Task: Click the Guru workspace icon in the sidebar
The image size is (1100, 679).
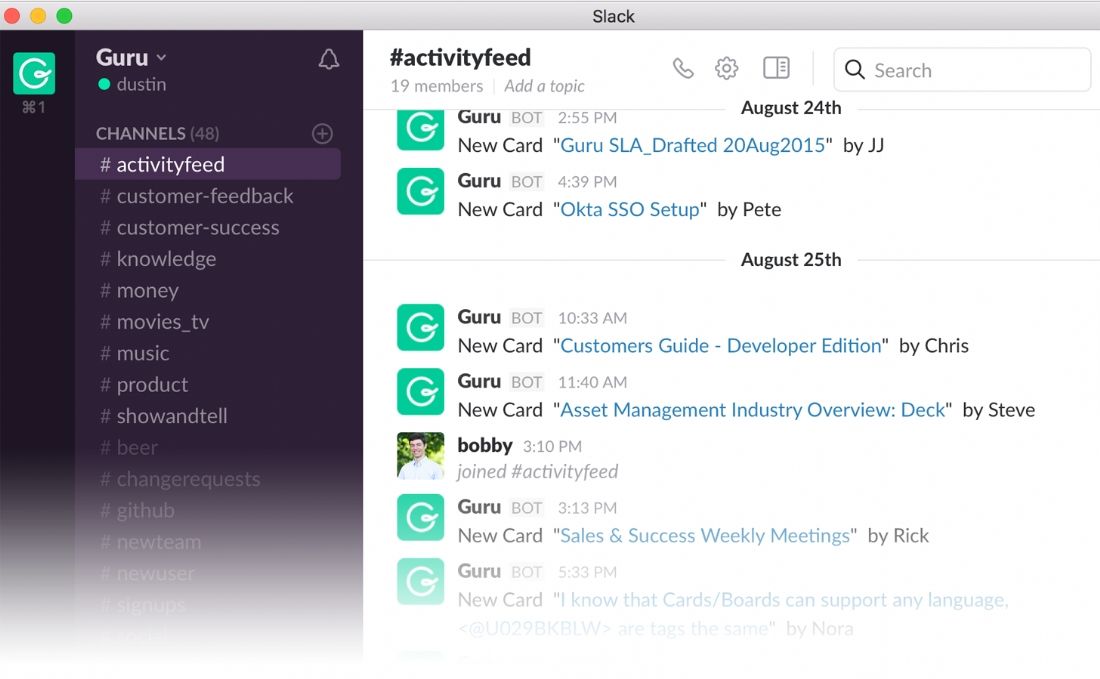Action: [x=34, y=73]
